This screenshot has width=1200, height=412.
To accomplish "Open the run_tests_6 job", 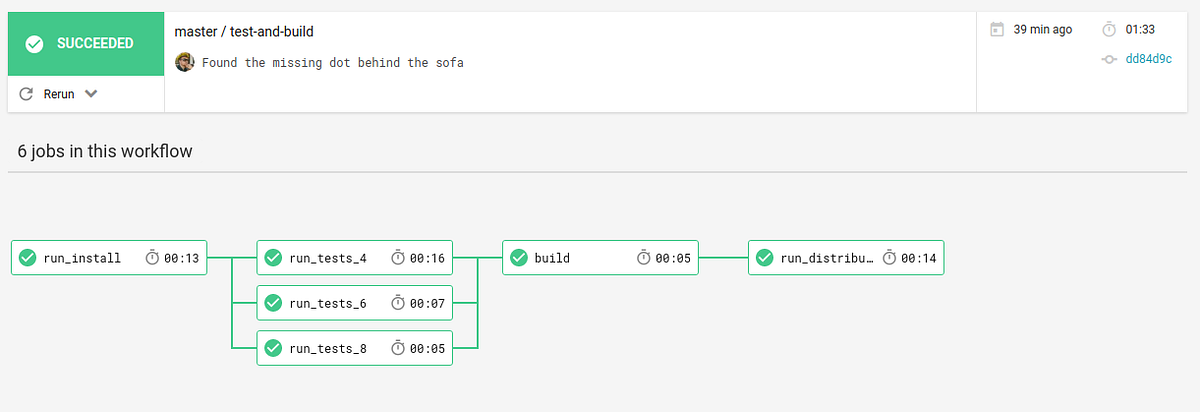I will coord(328,303).
